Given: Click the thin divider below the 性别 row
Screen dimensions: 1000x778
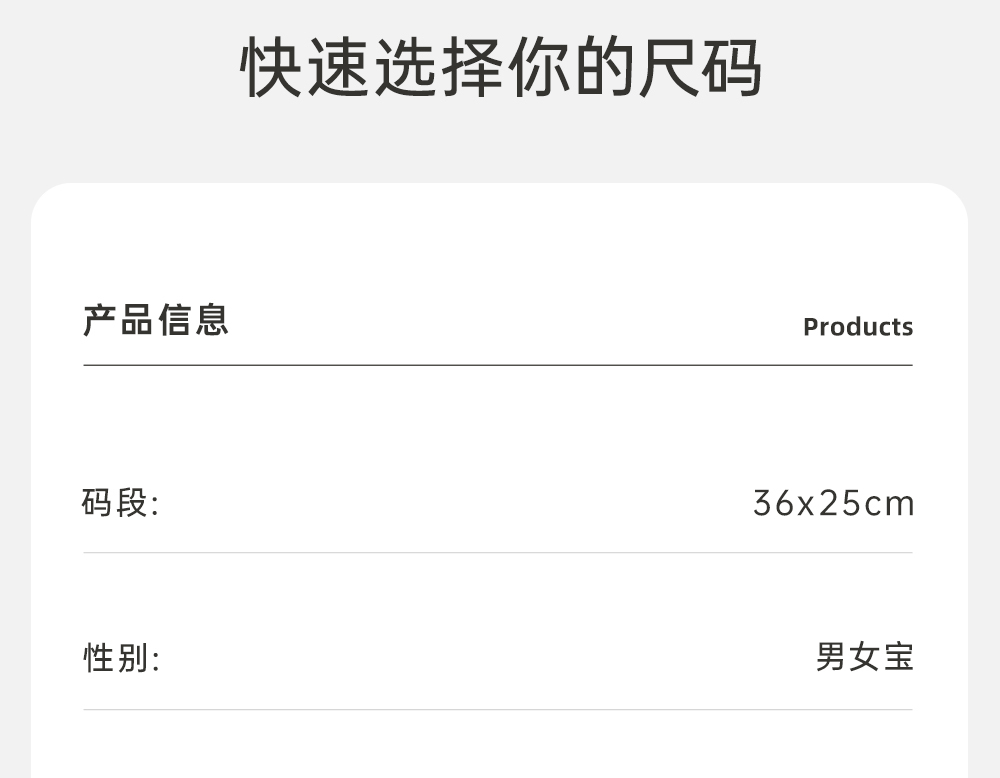Looking at the screenshot, I should point(498,710).
